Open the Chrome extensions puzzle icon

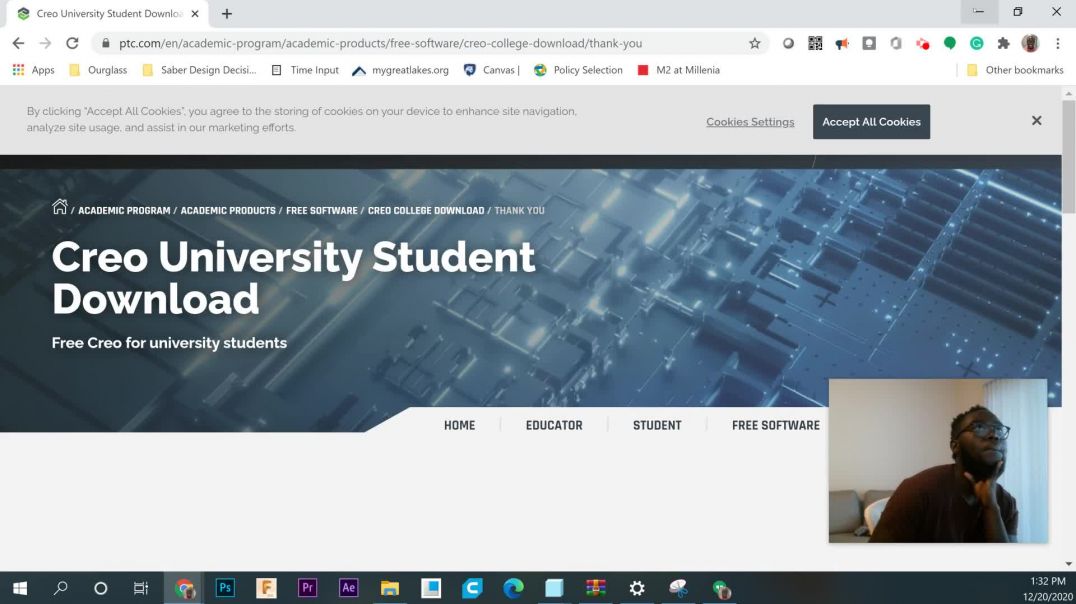pyautogui.click(x=1003, y=43)
